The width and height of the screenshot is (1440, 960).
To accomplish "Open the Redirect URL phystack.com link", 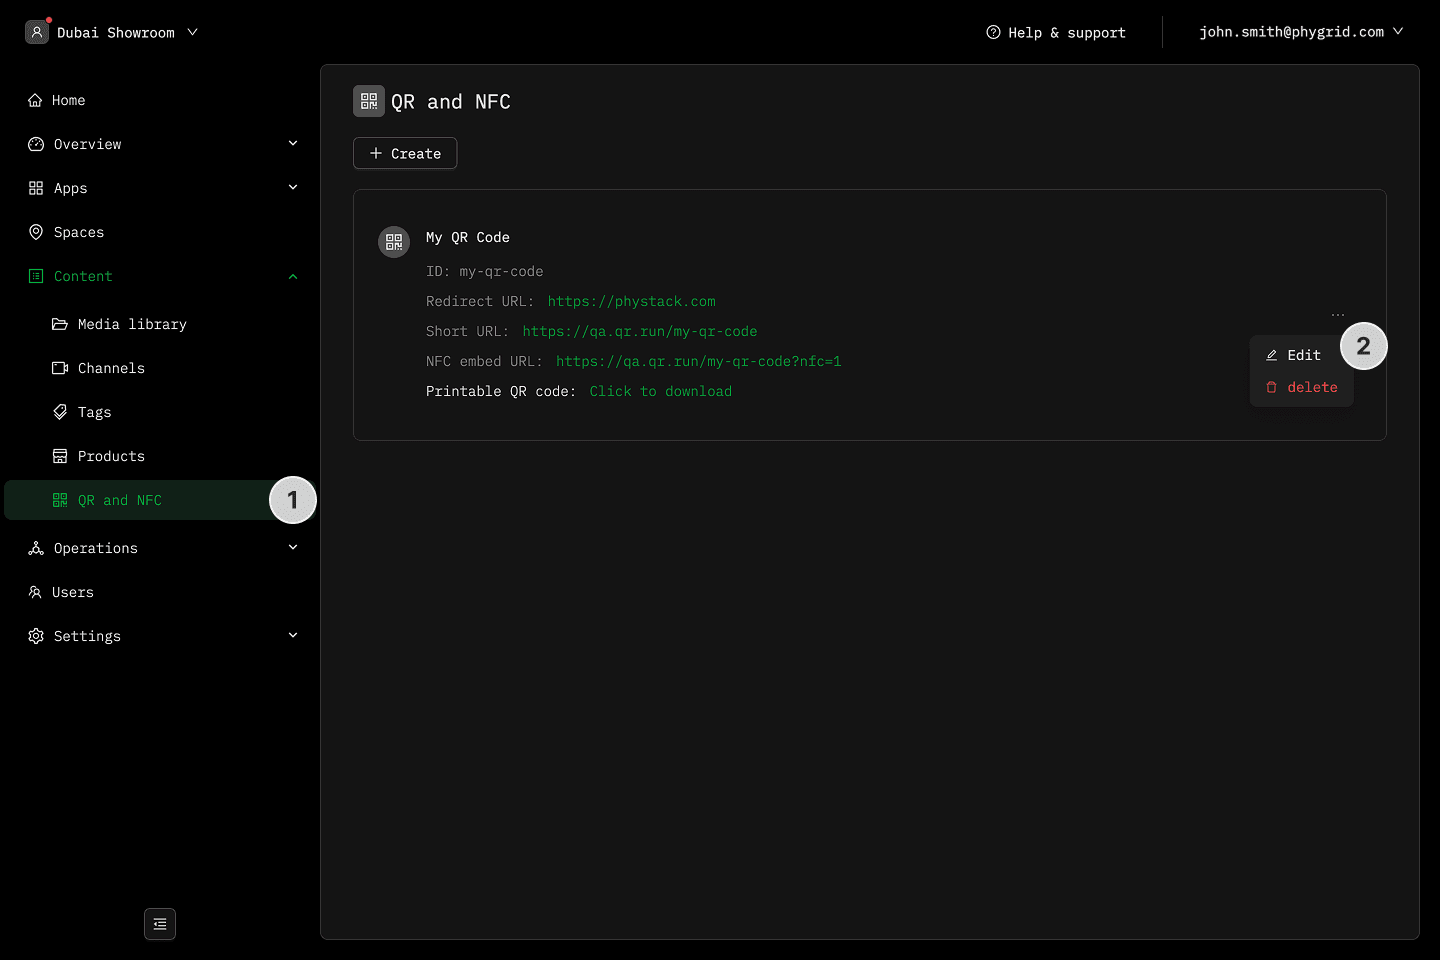I will coord(631,301).
